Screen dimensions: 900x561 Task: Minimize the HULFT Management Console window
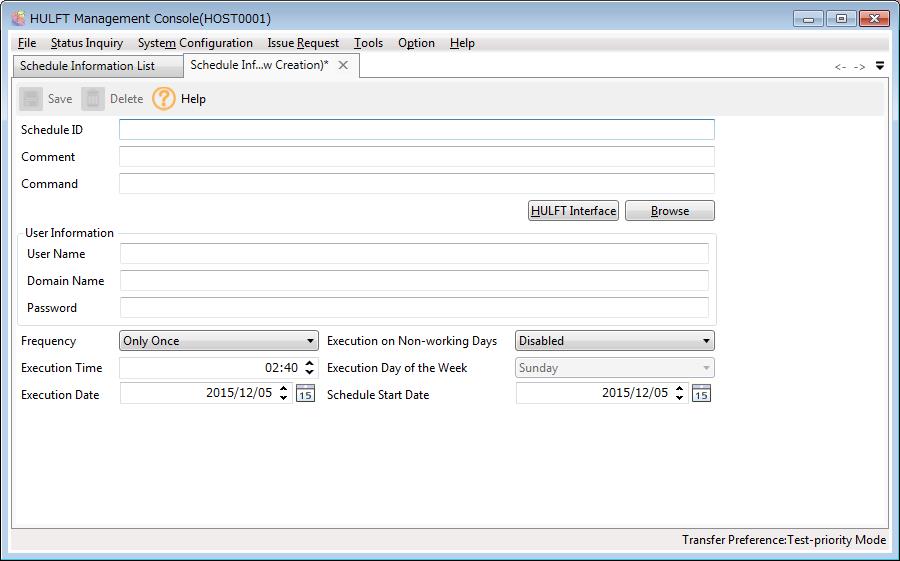click(x=808, y=19)
